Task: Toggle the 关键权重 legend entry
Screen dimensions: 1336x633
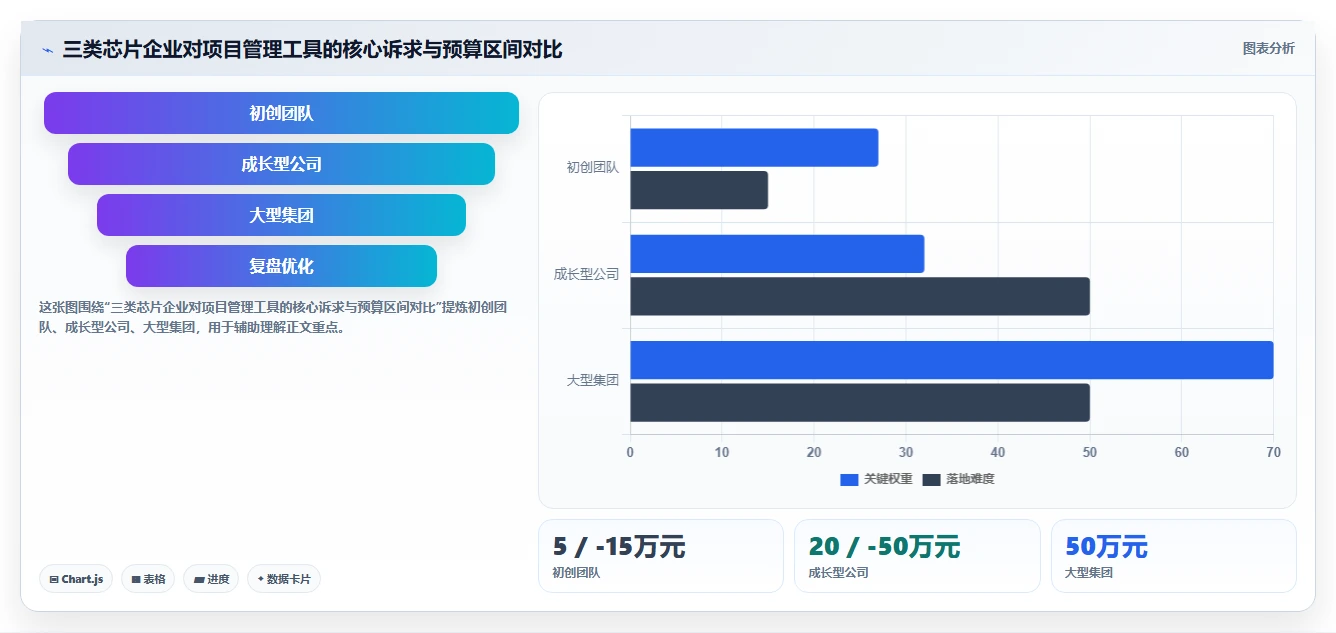Action: (876, 479)
